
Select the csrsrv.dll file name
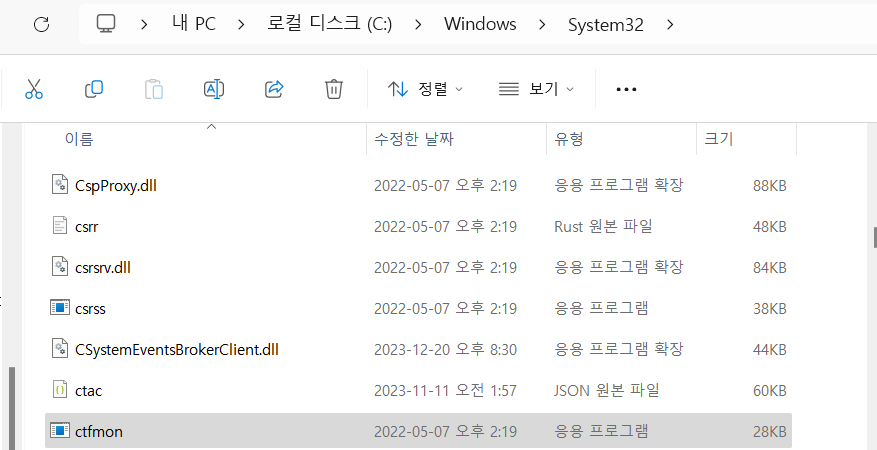click(102, 268)
